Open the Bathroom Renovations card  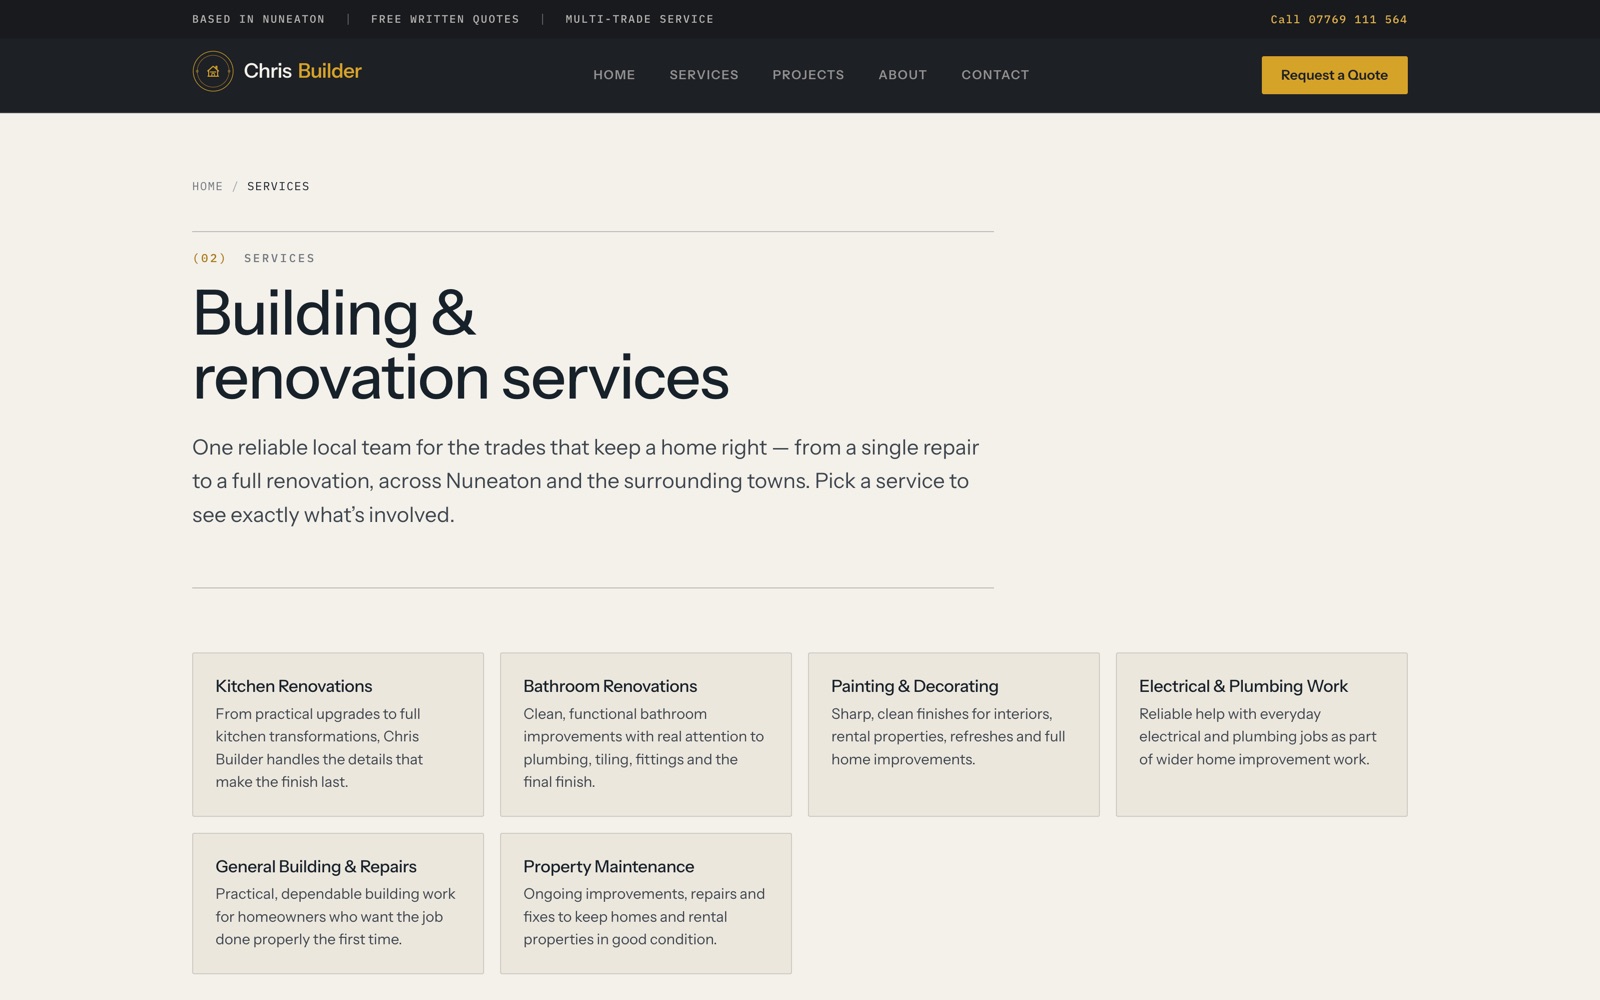coord(646,735)
